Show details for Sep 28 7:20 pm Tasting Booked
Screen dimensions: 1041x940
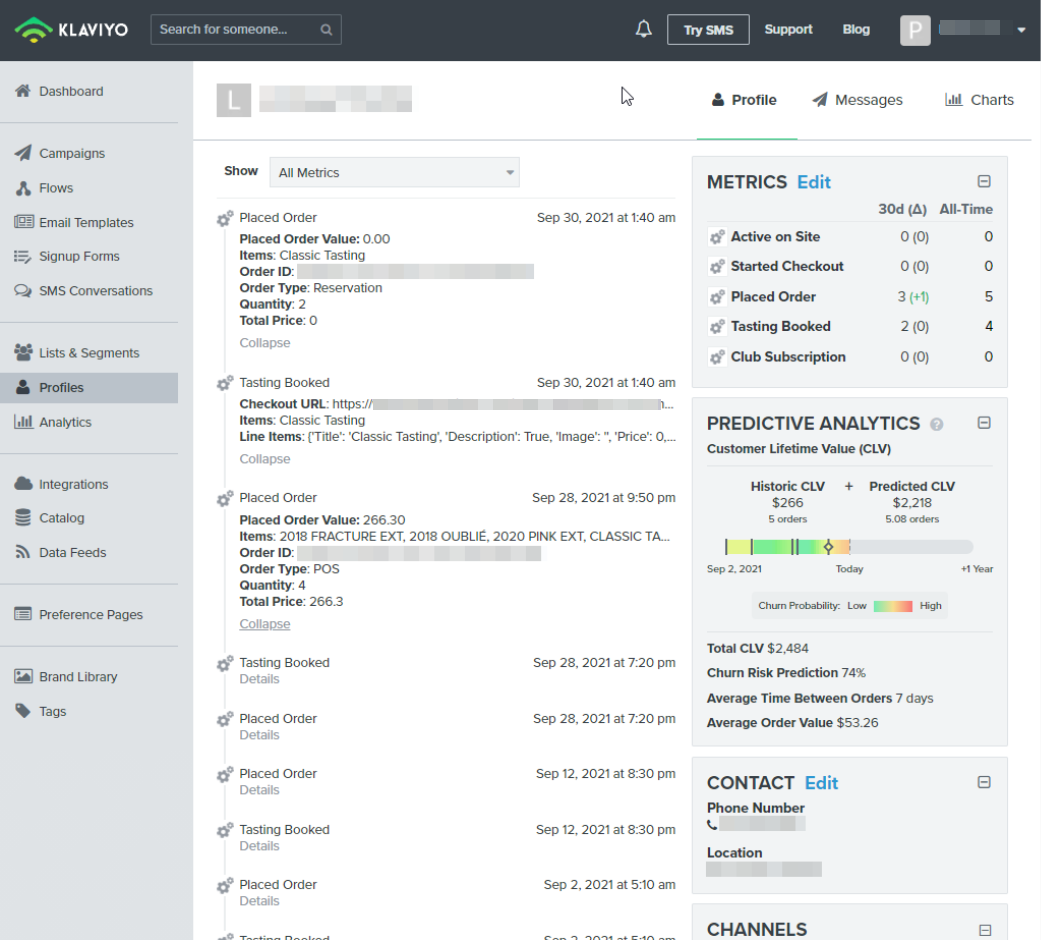(259, 679)
